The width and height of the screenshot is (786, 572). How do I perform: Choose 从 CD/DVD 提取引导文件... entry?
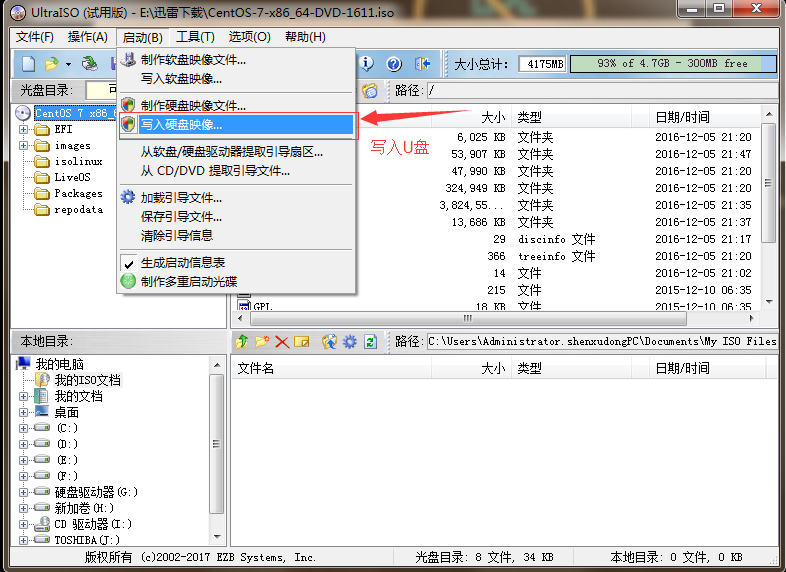click(x=236, y=171)
